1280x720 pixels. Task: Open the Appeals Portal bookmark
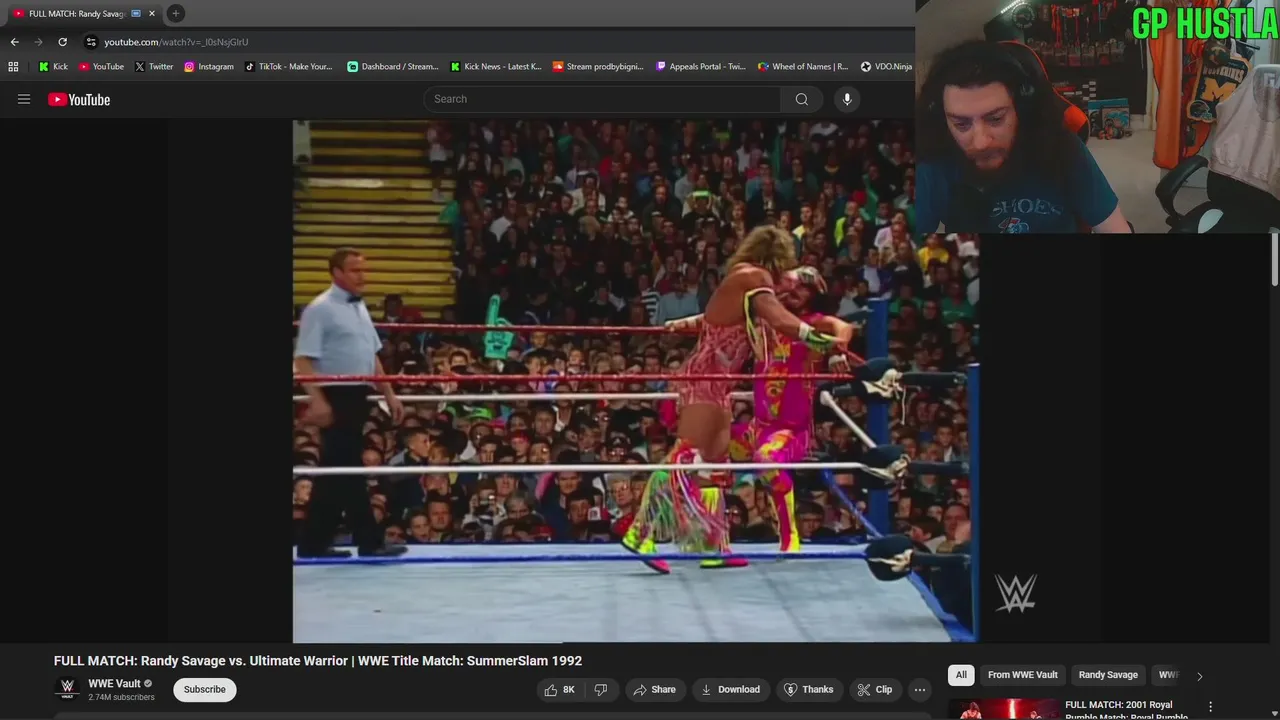[700, 67]
